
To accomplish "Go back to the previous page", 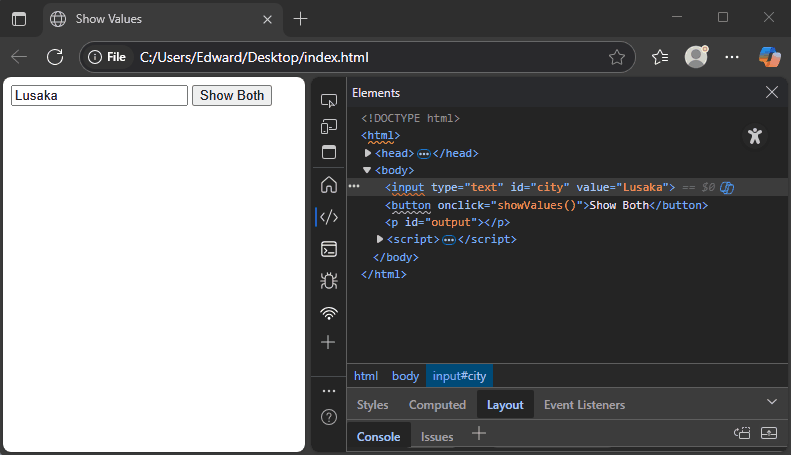I will 19,57.
